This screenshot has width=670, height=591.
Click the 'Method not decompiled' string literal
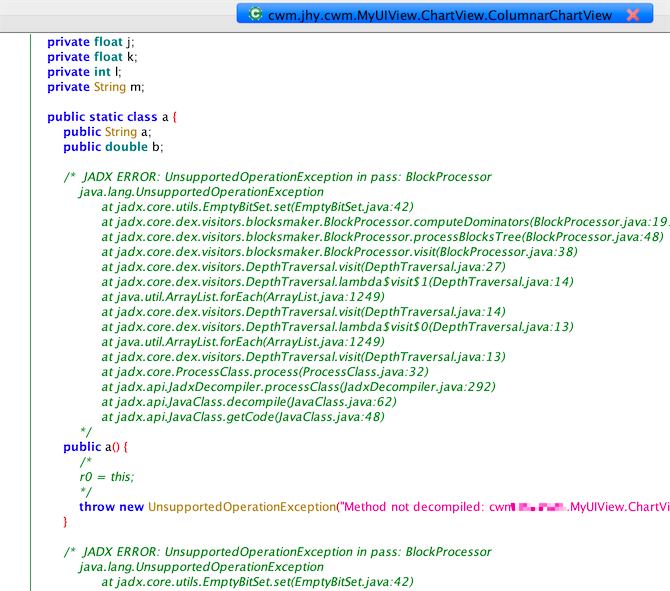coord(505,507)
